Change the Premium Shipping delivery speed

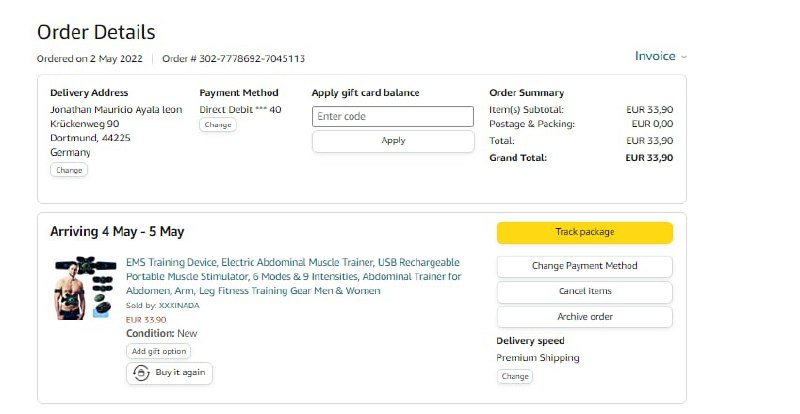click(x=514, y=377)
